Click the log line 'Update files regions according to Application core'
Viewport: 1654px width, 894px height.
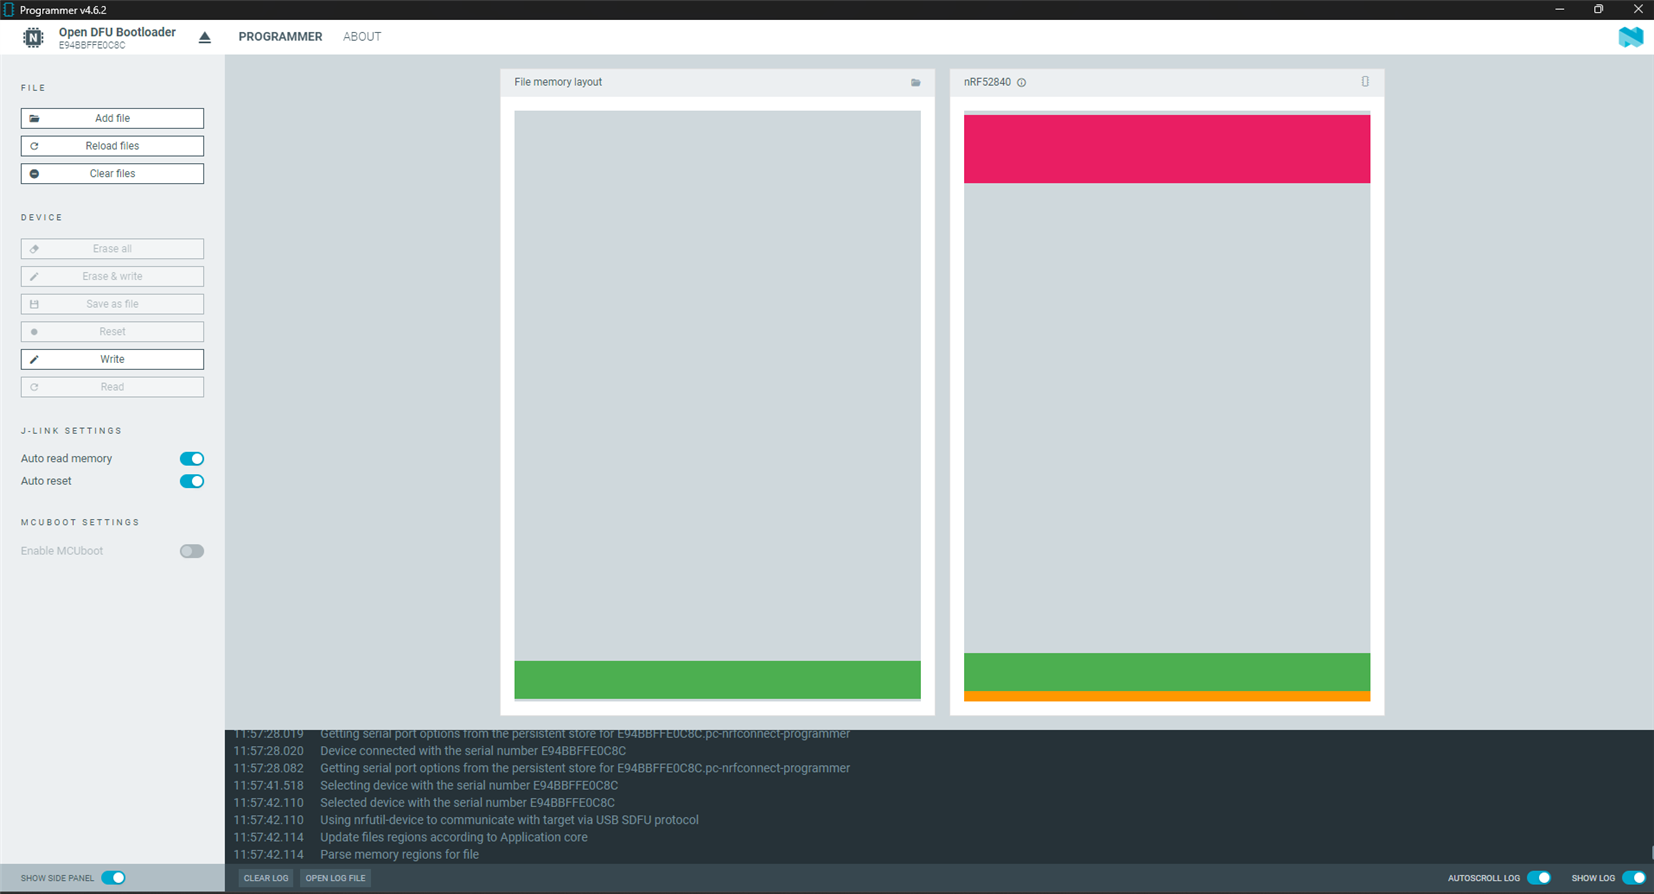pyautogui.click(x=454, y=838)
